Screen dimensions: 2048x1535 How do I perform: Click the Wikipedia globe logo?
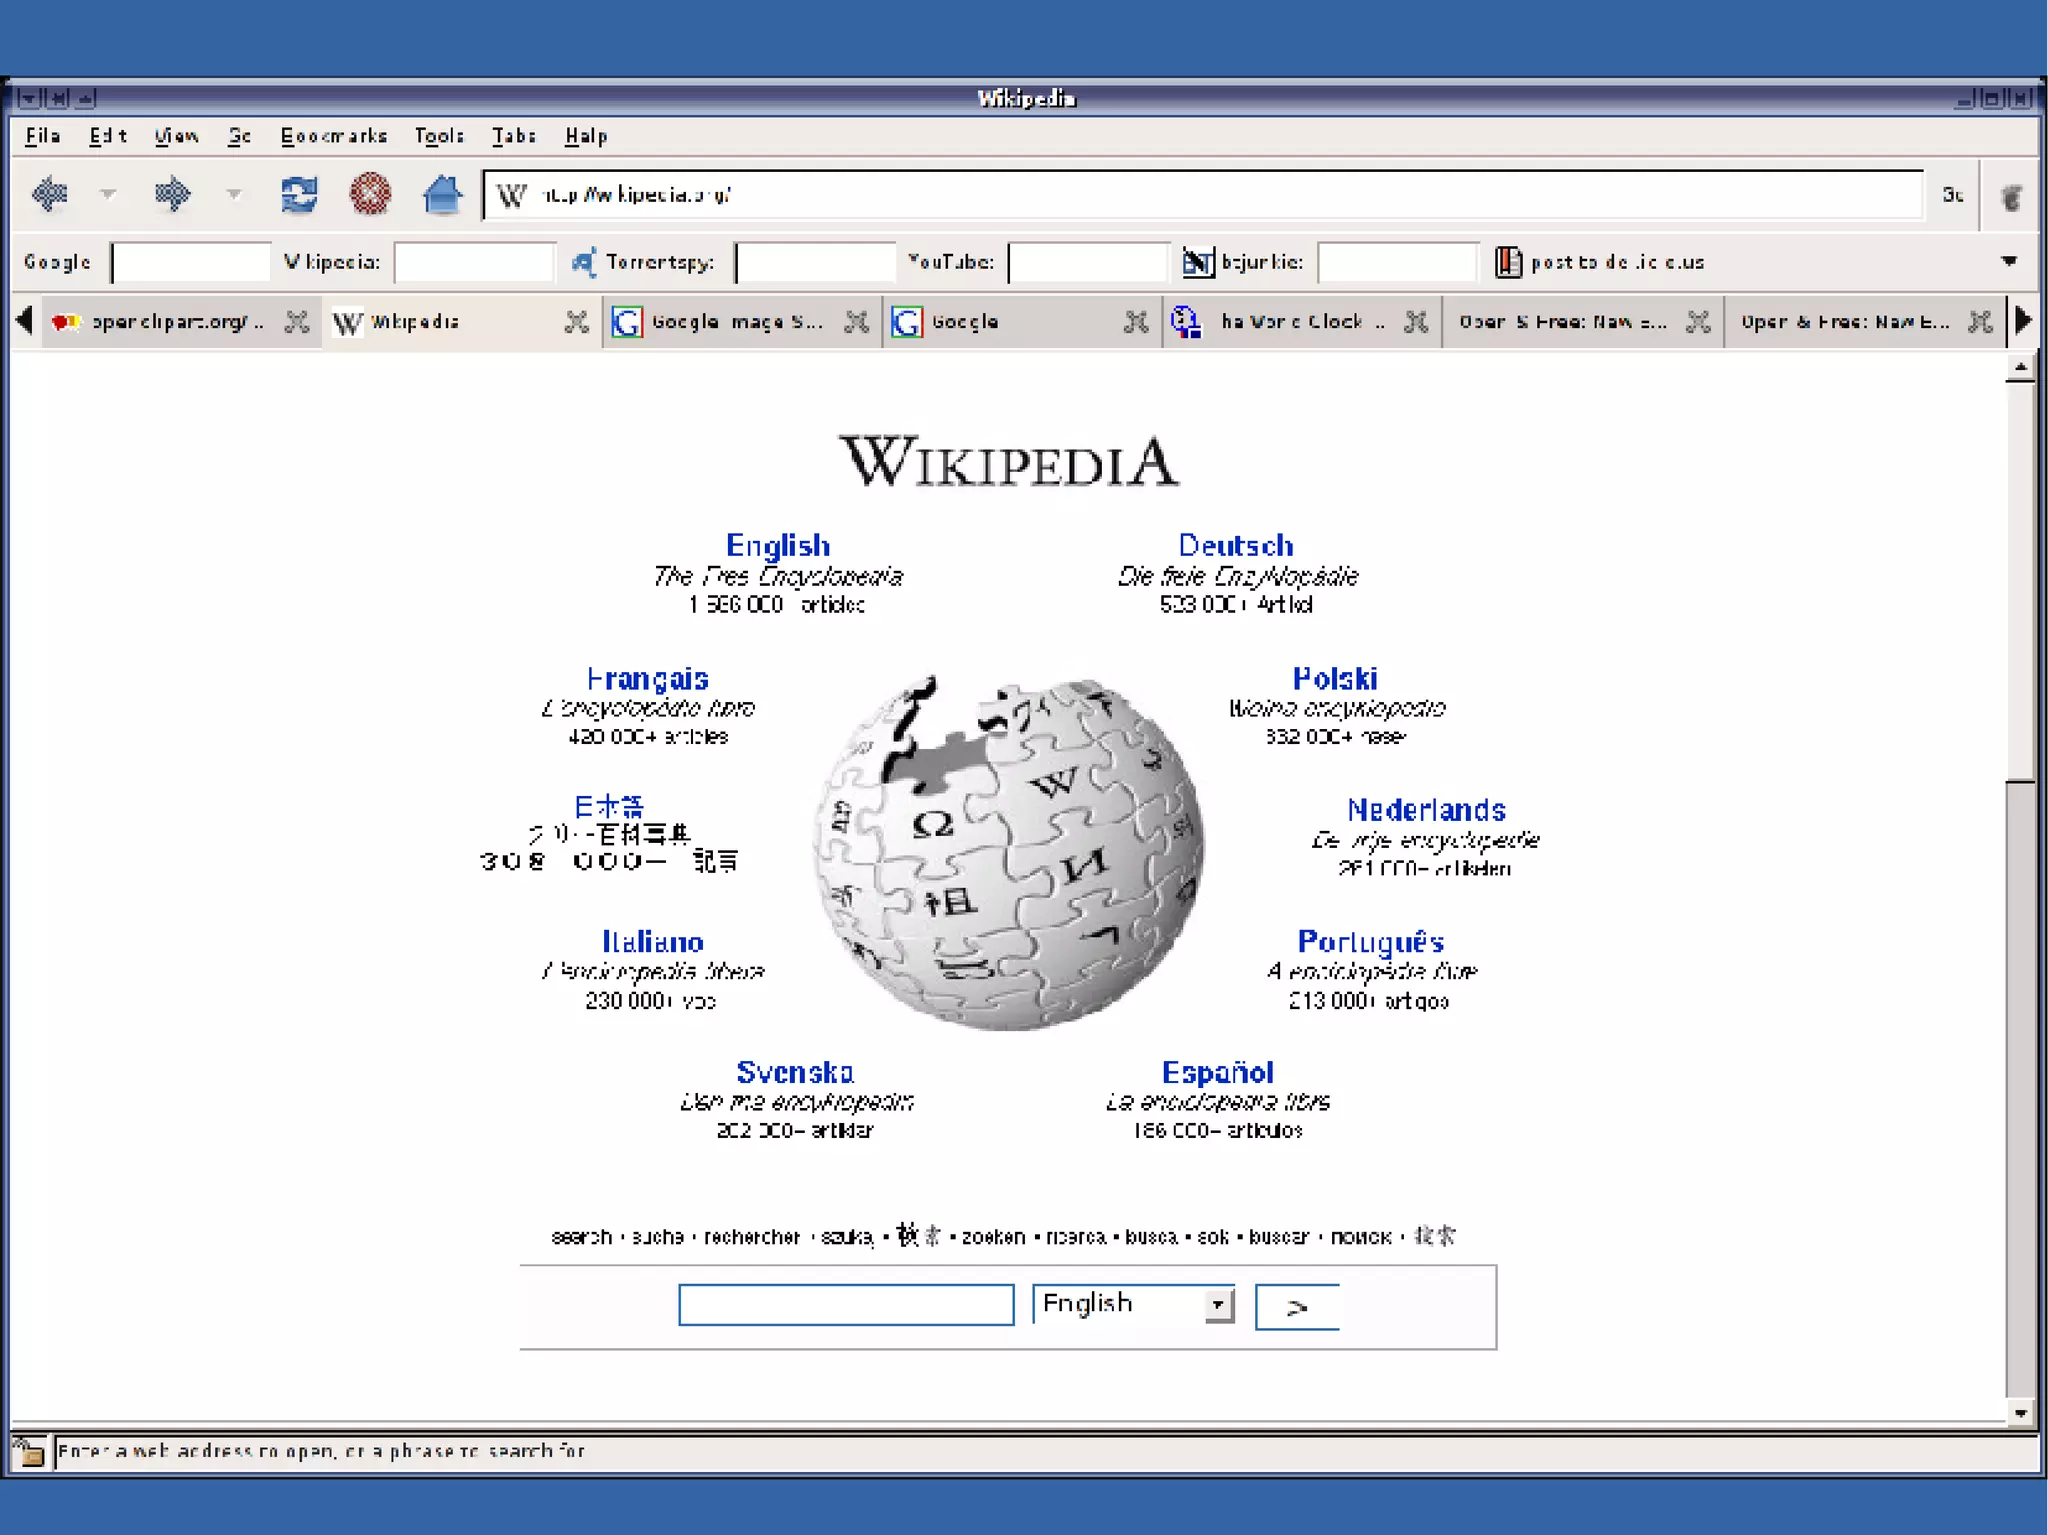point(1008,850)
